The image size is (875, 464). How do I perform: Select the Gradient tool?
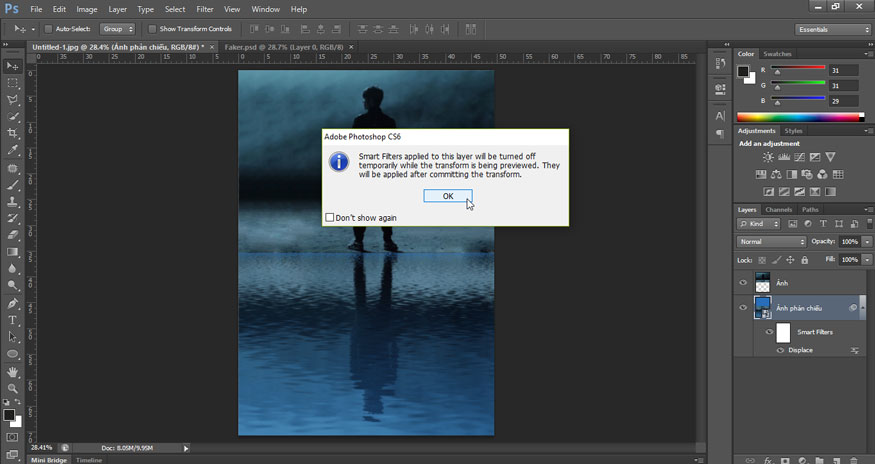click(x=12, y=252)
